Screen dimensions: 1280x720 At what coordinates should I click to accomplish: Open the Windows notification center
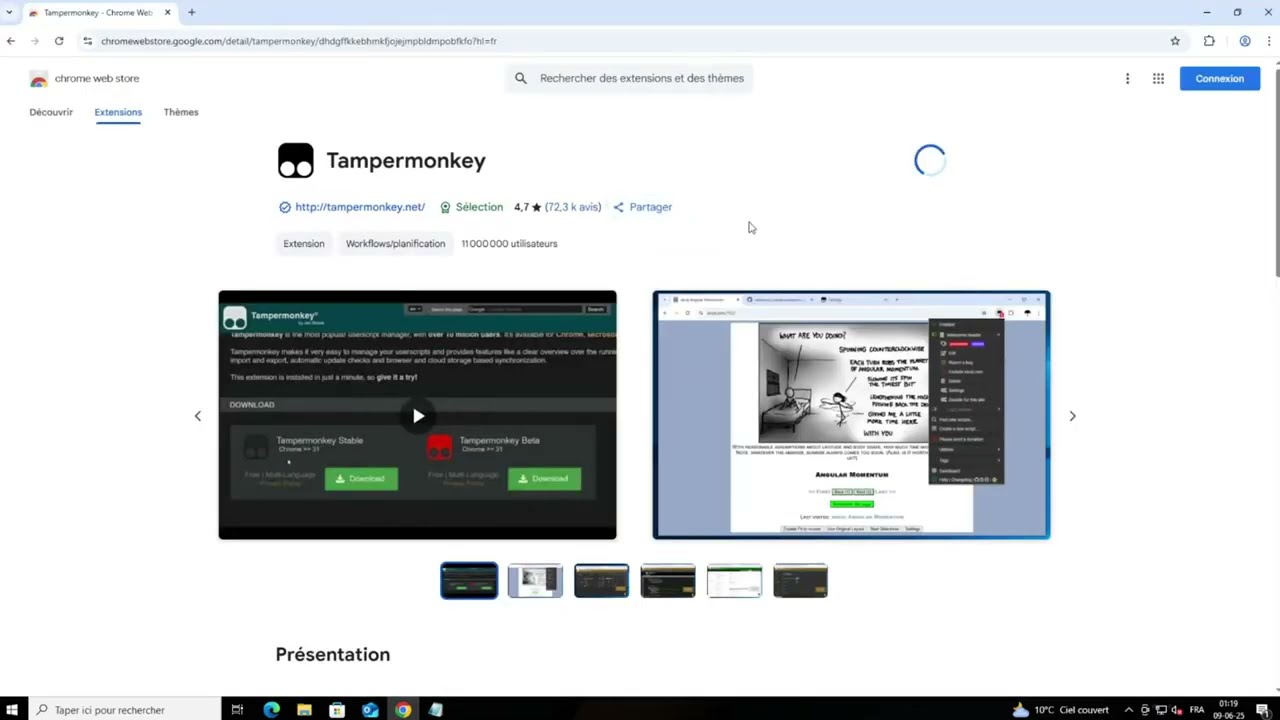click(1262, 710)
